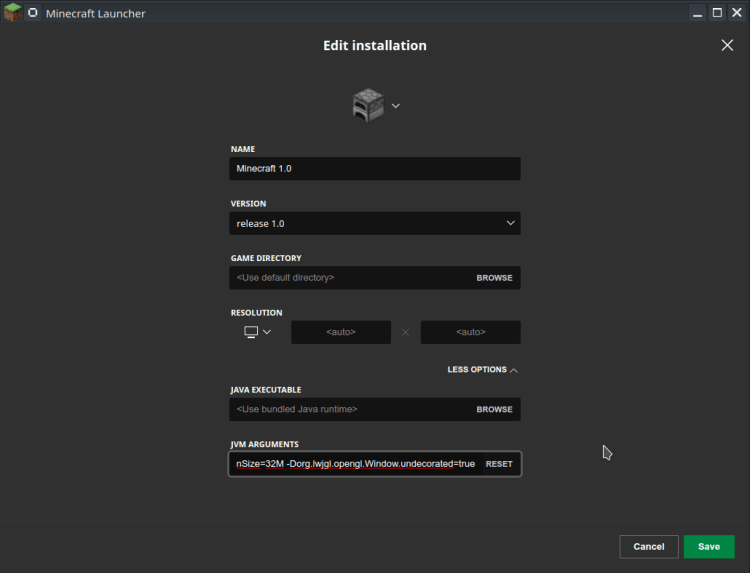Collapse with Less Options

click(x=483, y=370)
